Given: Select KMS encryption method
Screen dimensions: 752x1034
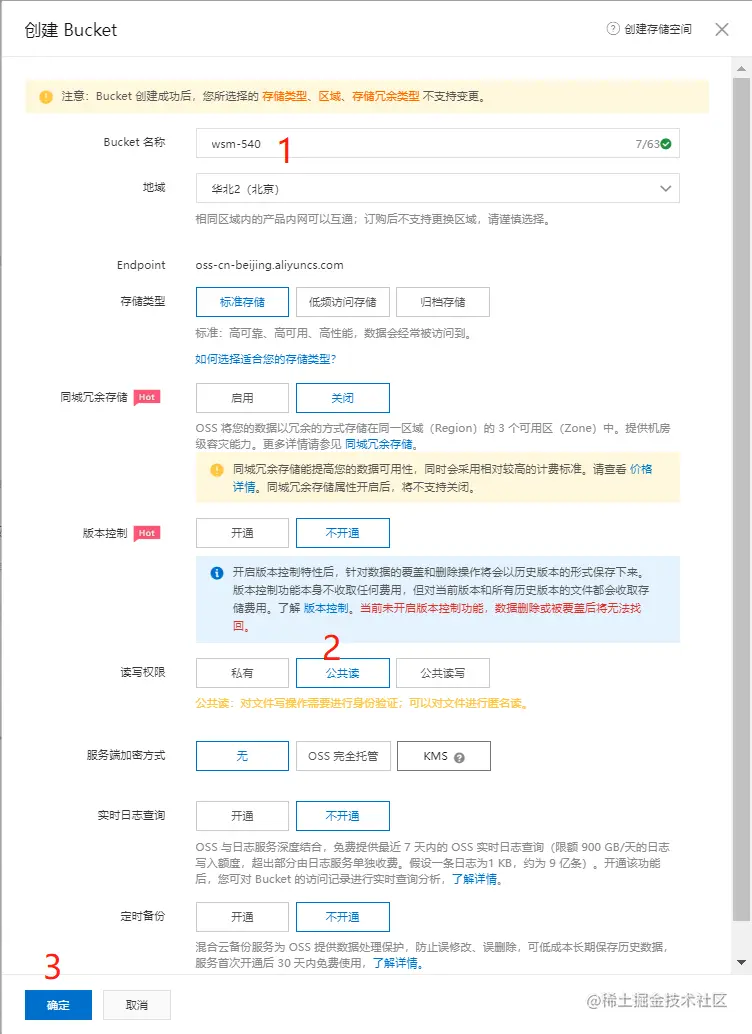Looking at the screenshot, I should pyautogui.click(x=444, y=756).
